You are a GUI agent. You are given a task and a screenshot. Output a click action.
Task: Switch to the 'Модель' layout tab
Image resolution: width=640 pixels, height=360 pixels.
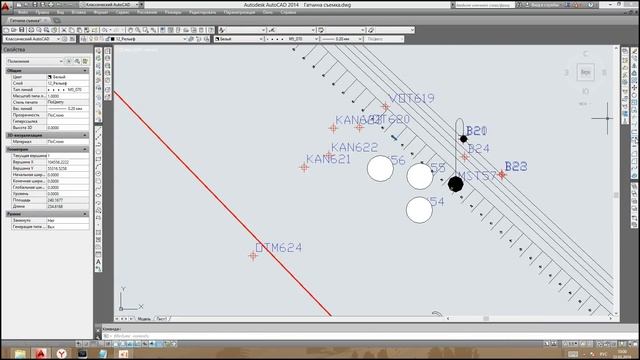144,319
